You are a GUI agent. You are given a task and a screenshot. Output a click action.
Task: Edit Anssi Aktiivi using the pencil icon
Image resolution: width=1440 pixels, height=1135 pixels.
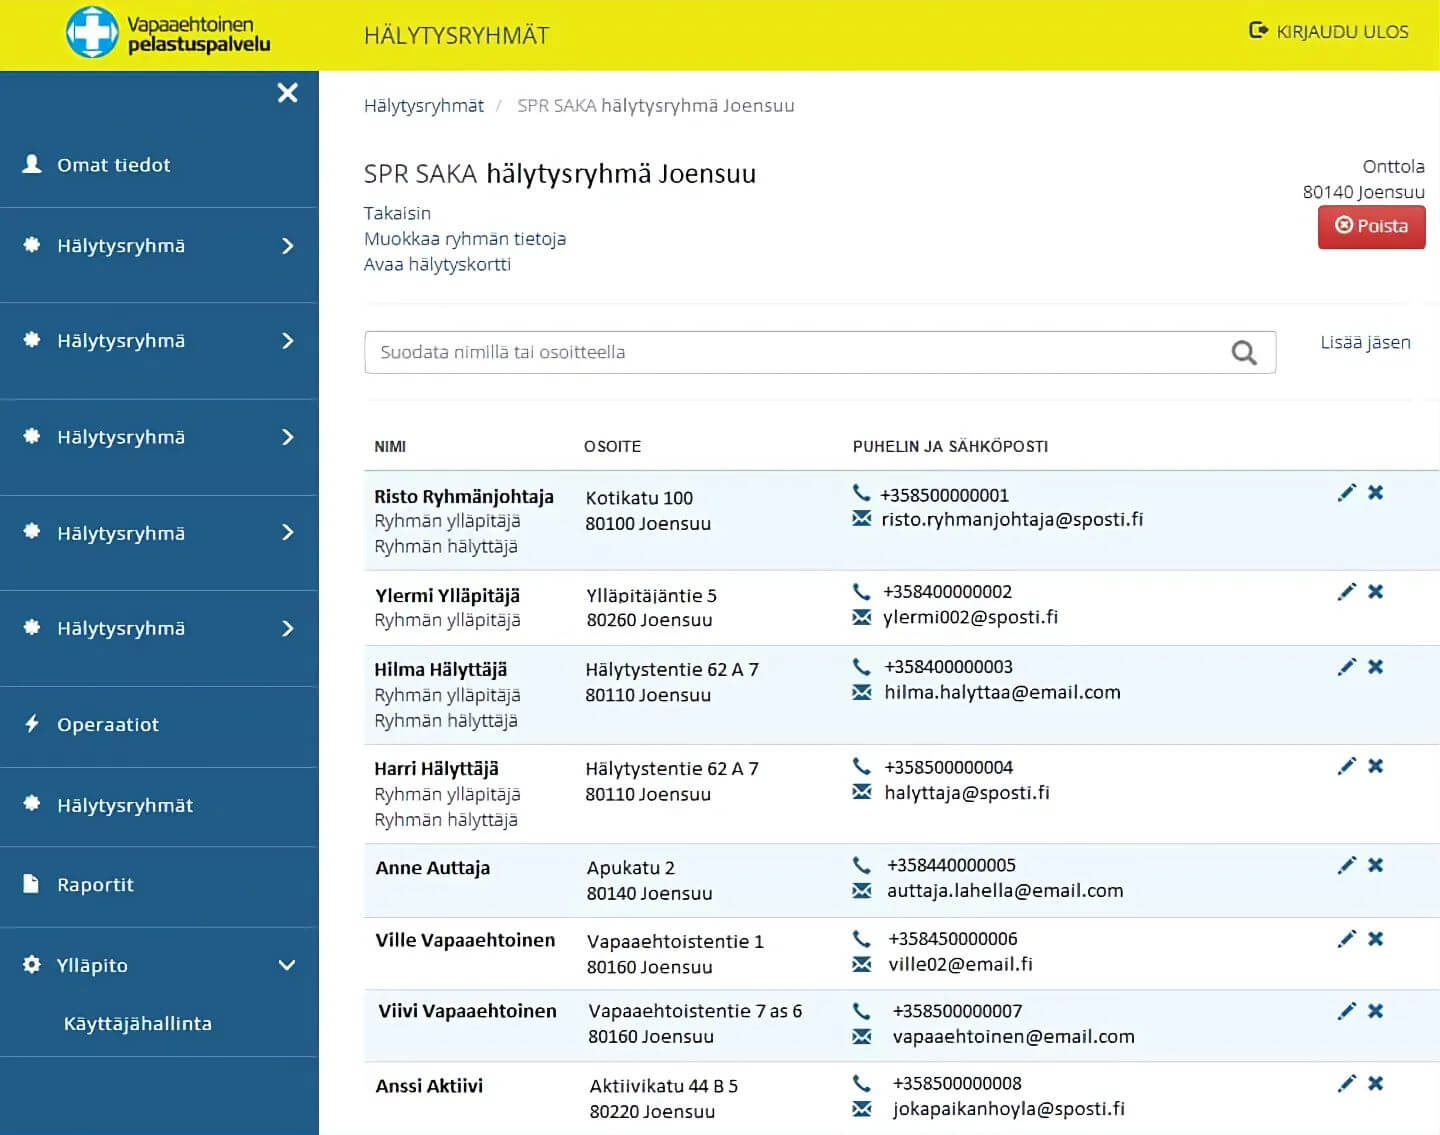(x=1346, y=1084)
